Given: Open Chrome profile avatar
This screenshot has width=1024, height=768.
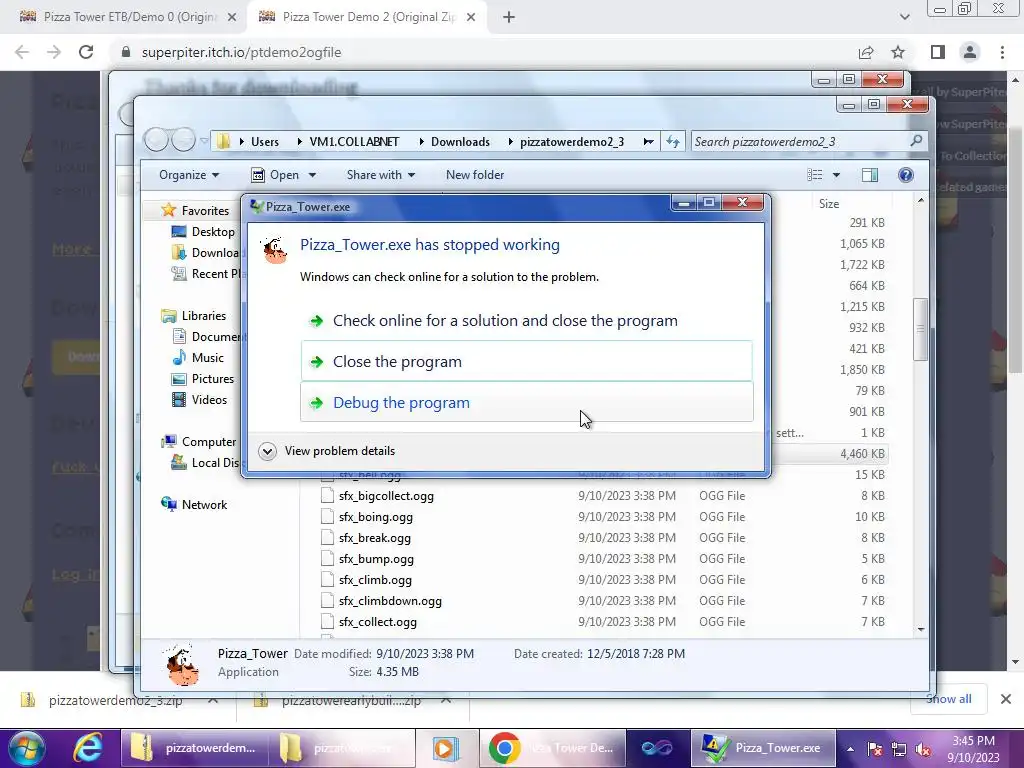Looking at the screenshot, I should point(970,52).
